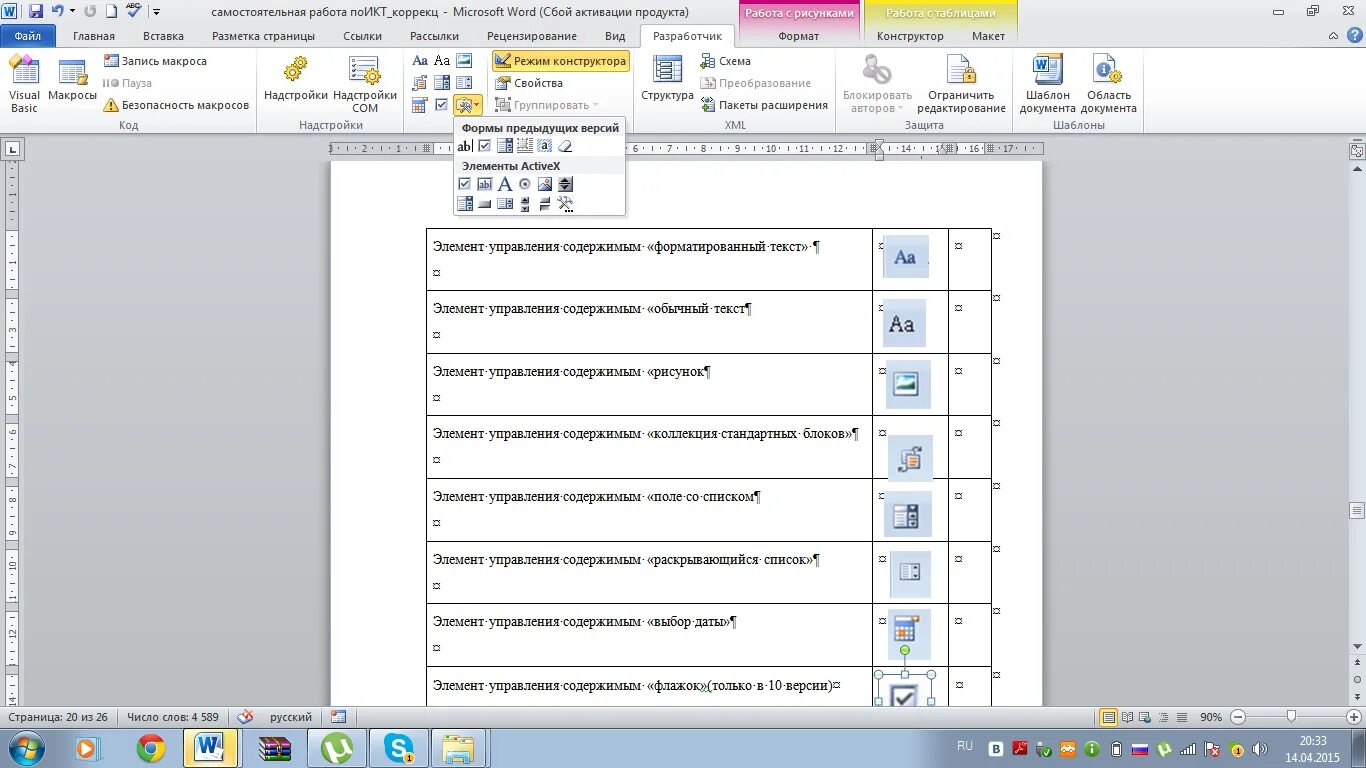Image resolution: width=1366 pixels, height=768 pixels.
Task: Insert legacy frame form
Action: (x=525, y=146)
